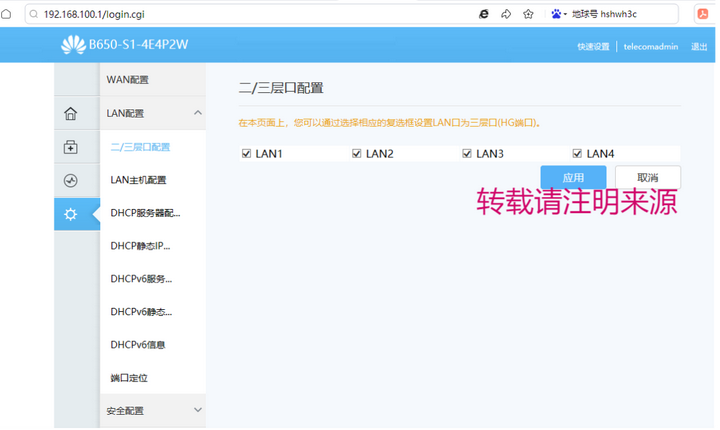Open the 快速设置 quick setup link
The height and width of the screenshot is (430, 720).
pyautogui.click(x=593, y=46)
